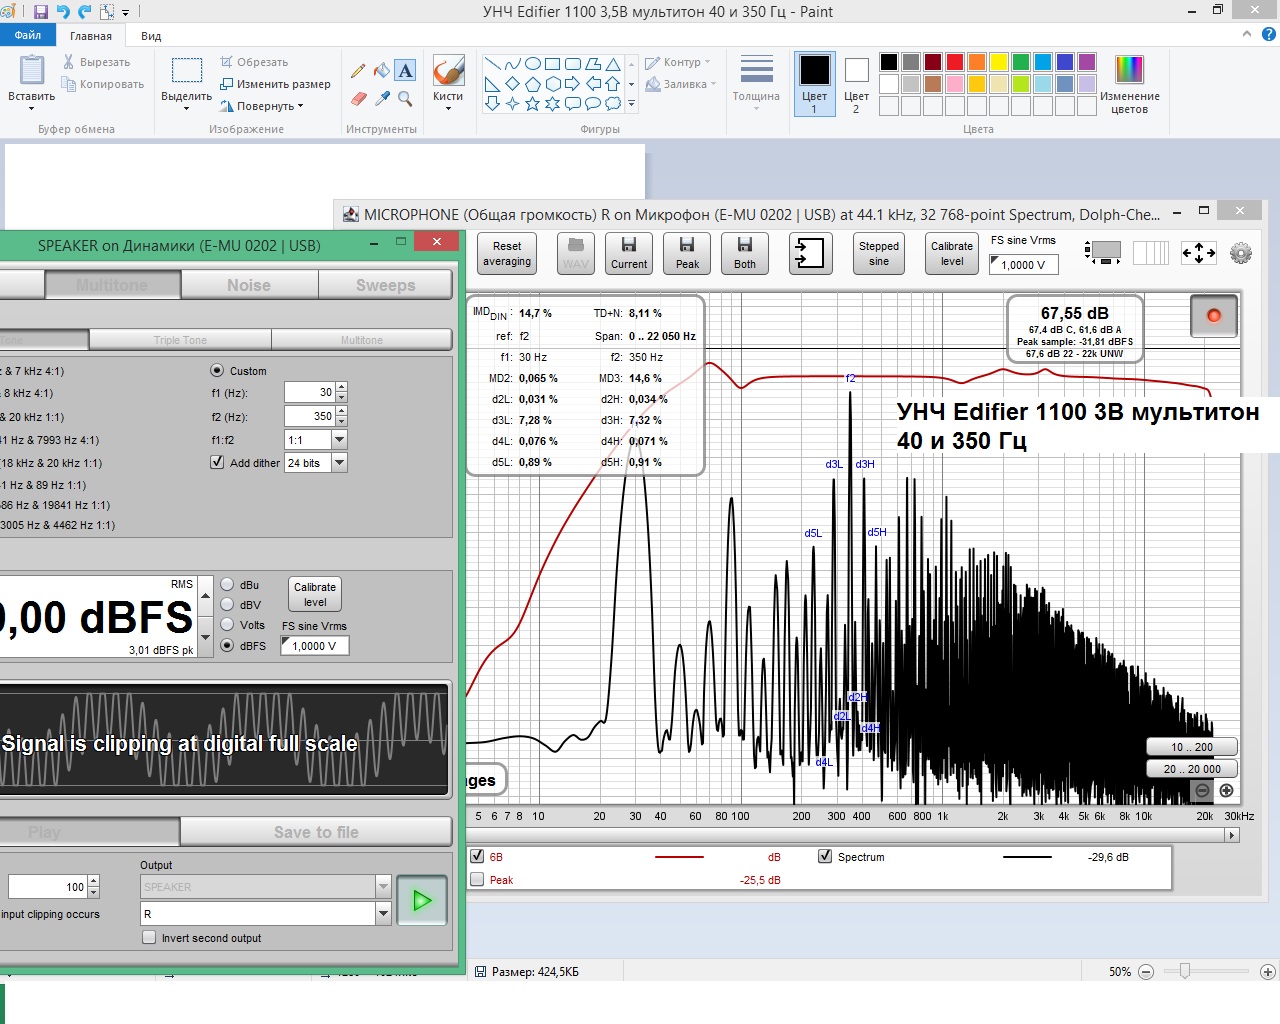
Task: Toggle the Add dither checkbox
Action: [x=217, y=463]
